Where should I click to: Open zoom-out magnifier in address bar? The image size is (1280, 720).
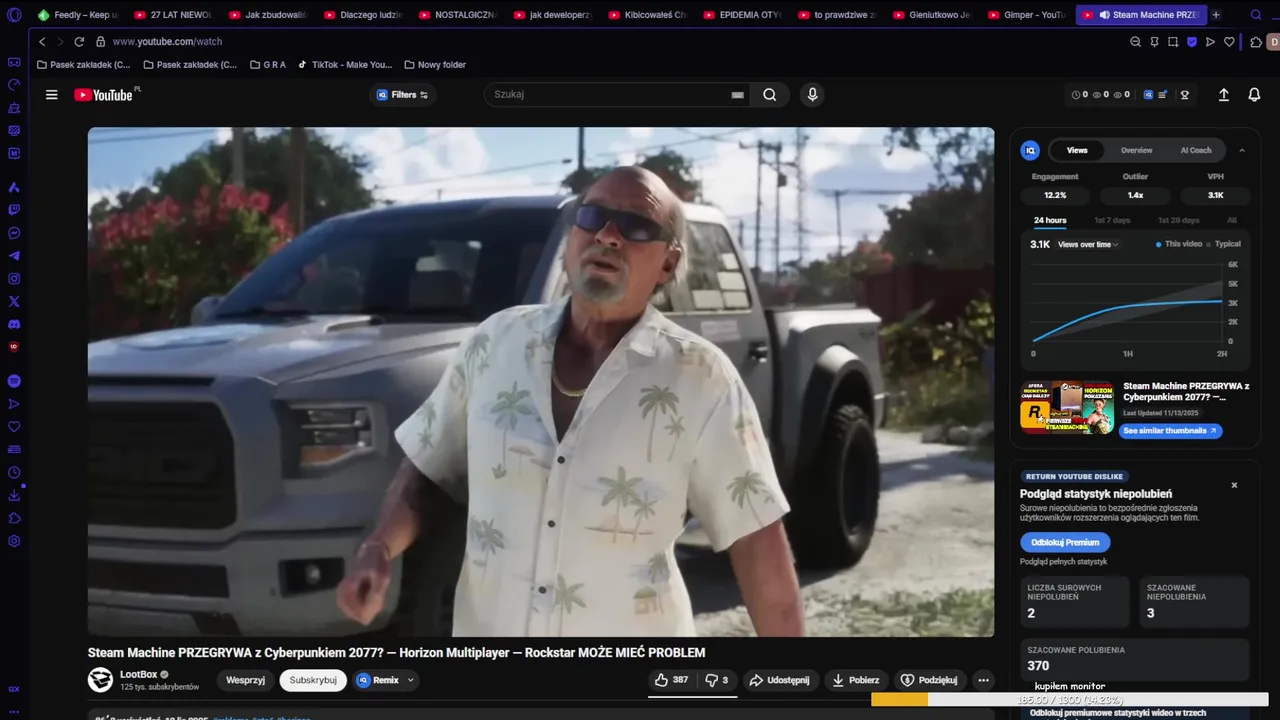click(x=1135, y=42)
